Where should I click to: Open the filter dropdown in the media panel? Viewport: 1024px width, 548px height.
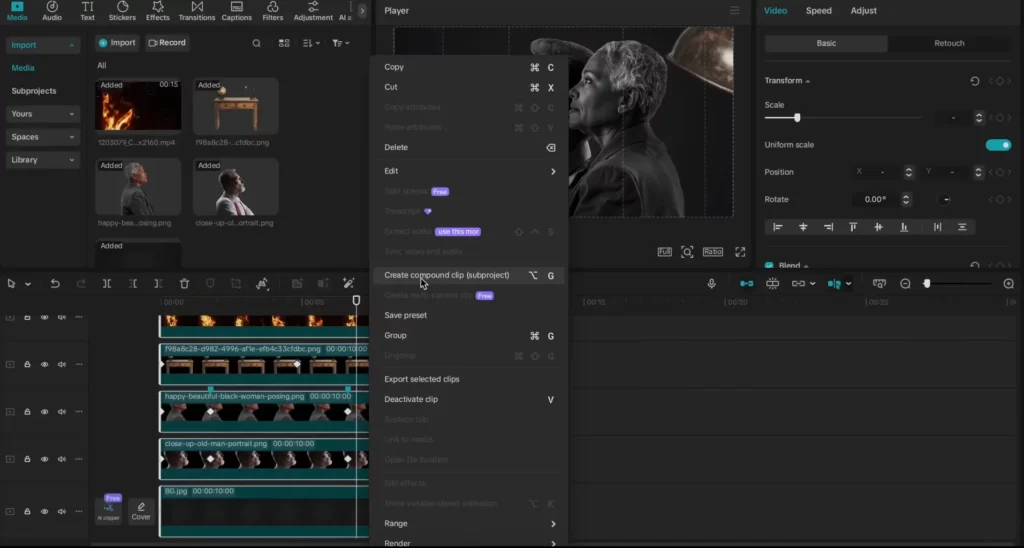point(340,43)
